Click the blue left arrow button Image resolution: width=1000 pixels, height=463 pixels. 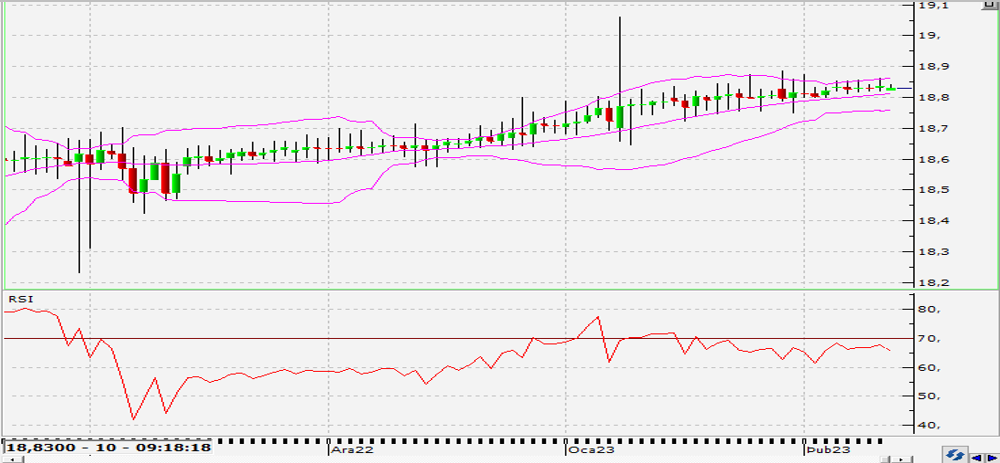pyautogui.click(x=976, y=458)
